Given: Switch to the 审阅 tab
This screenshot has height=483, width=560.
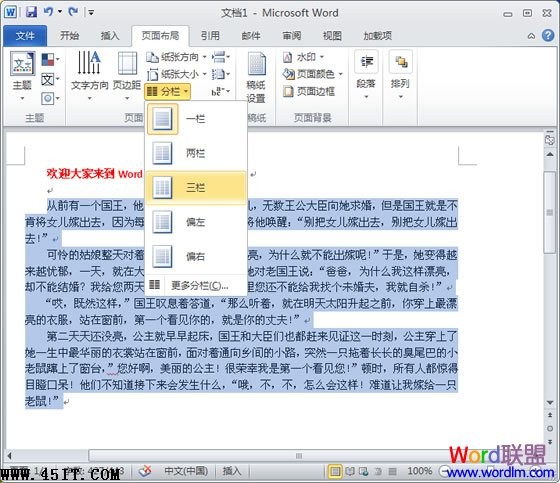Looking at the screenshot, I should click(x=292, y=36).
